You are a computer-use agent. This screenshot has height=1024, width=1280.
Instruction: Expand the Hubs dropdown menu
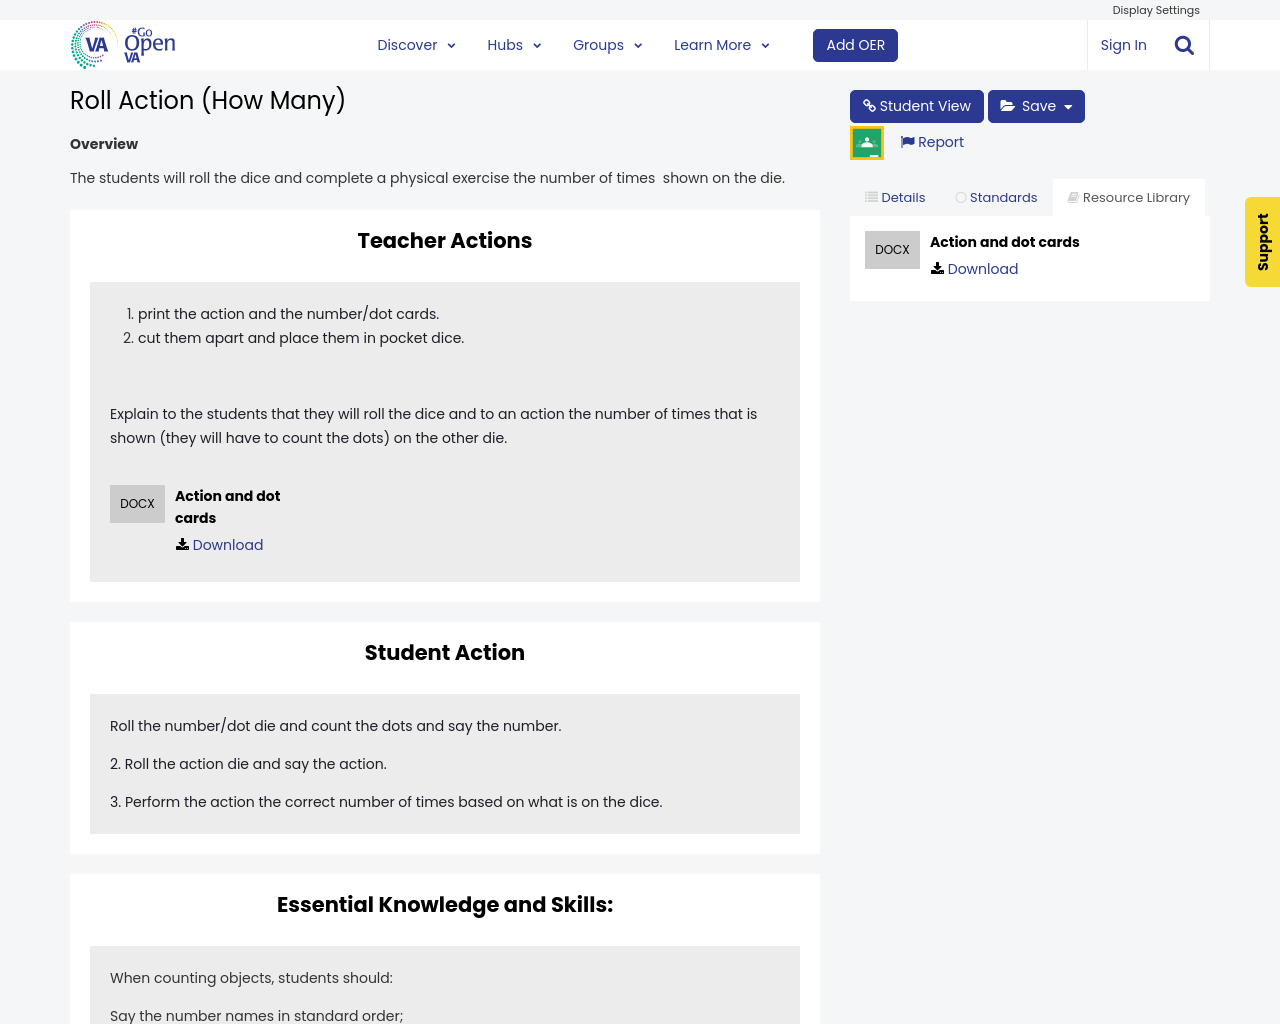click(514, 45)
